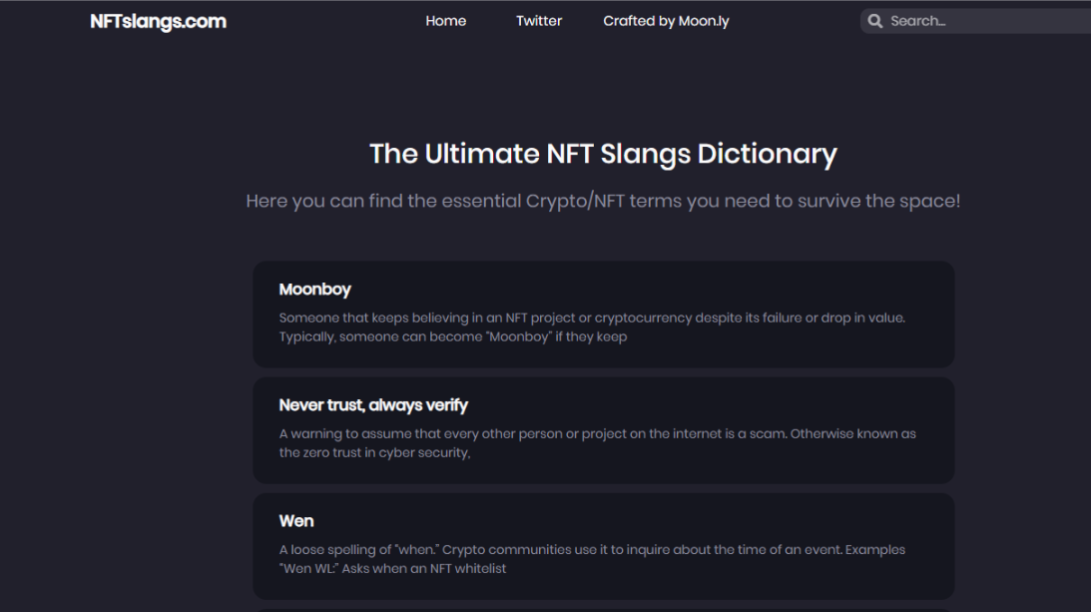
Task: Open the Moonboy term title
Action: [x=315, y=289]
